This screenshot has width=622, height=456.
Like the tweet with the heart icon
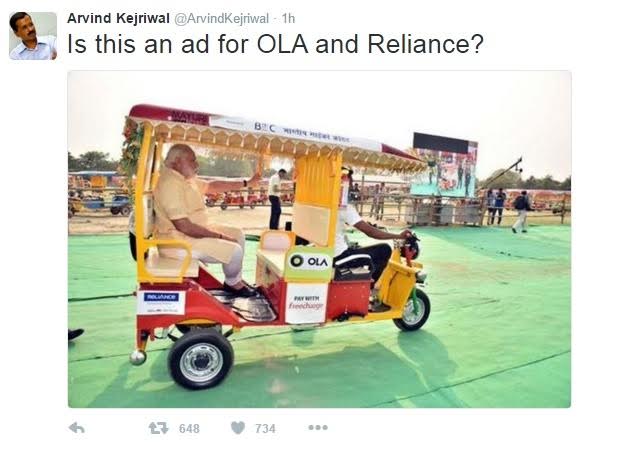coord(238,427)
